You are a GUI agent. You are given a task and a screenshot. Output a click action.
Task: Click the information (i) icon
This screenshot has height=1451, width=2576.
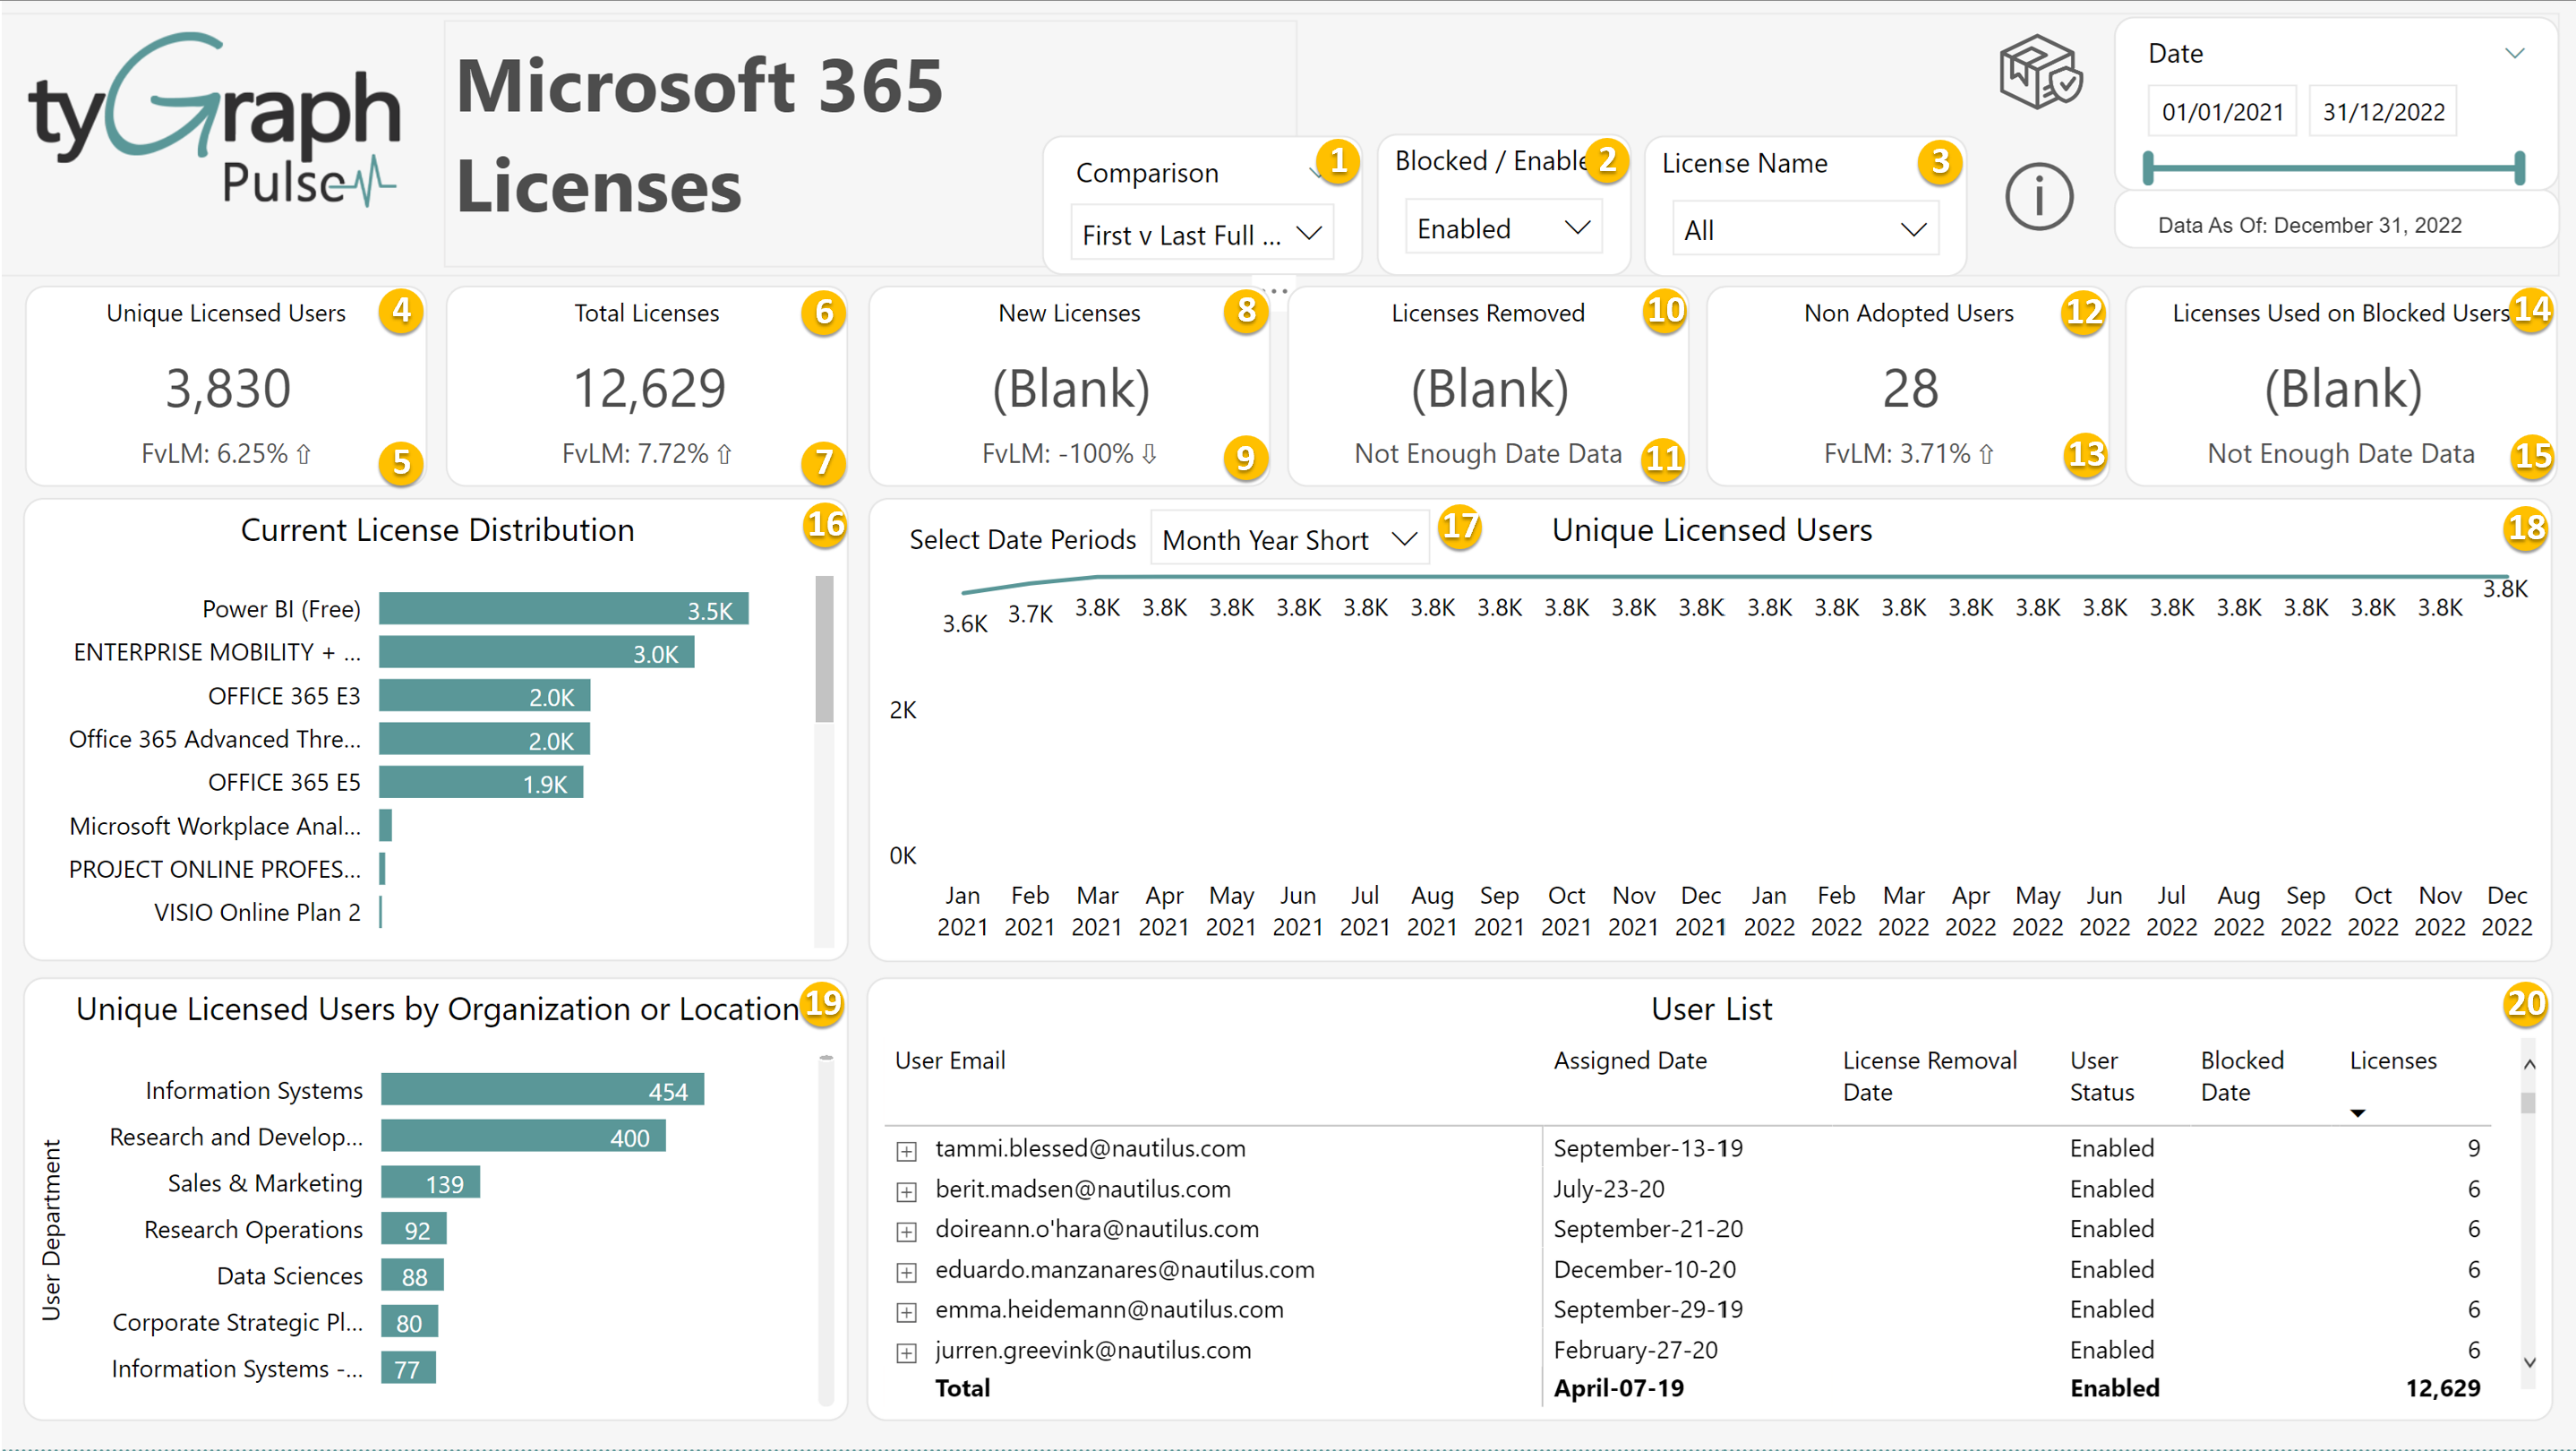click(2038, 197)
